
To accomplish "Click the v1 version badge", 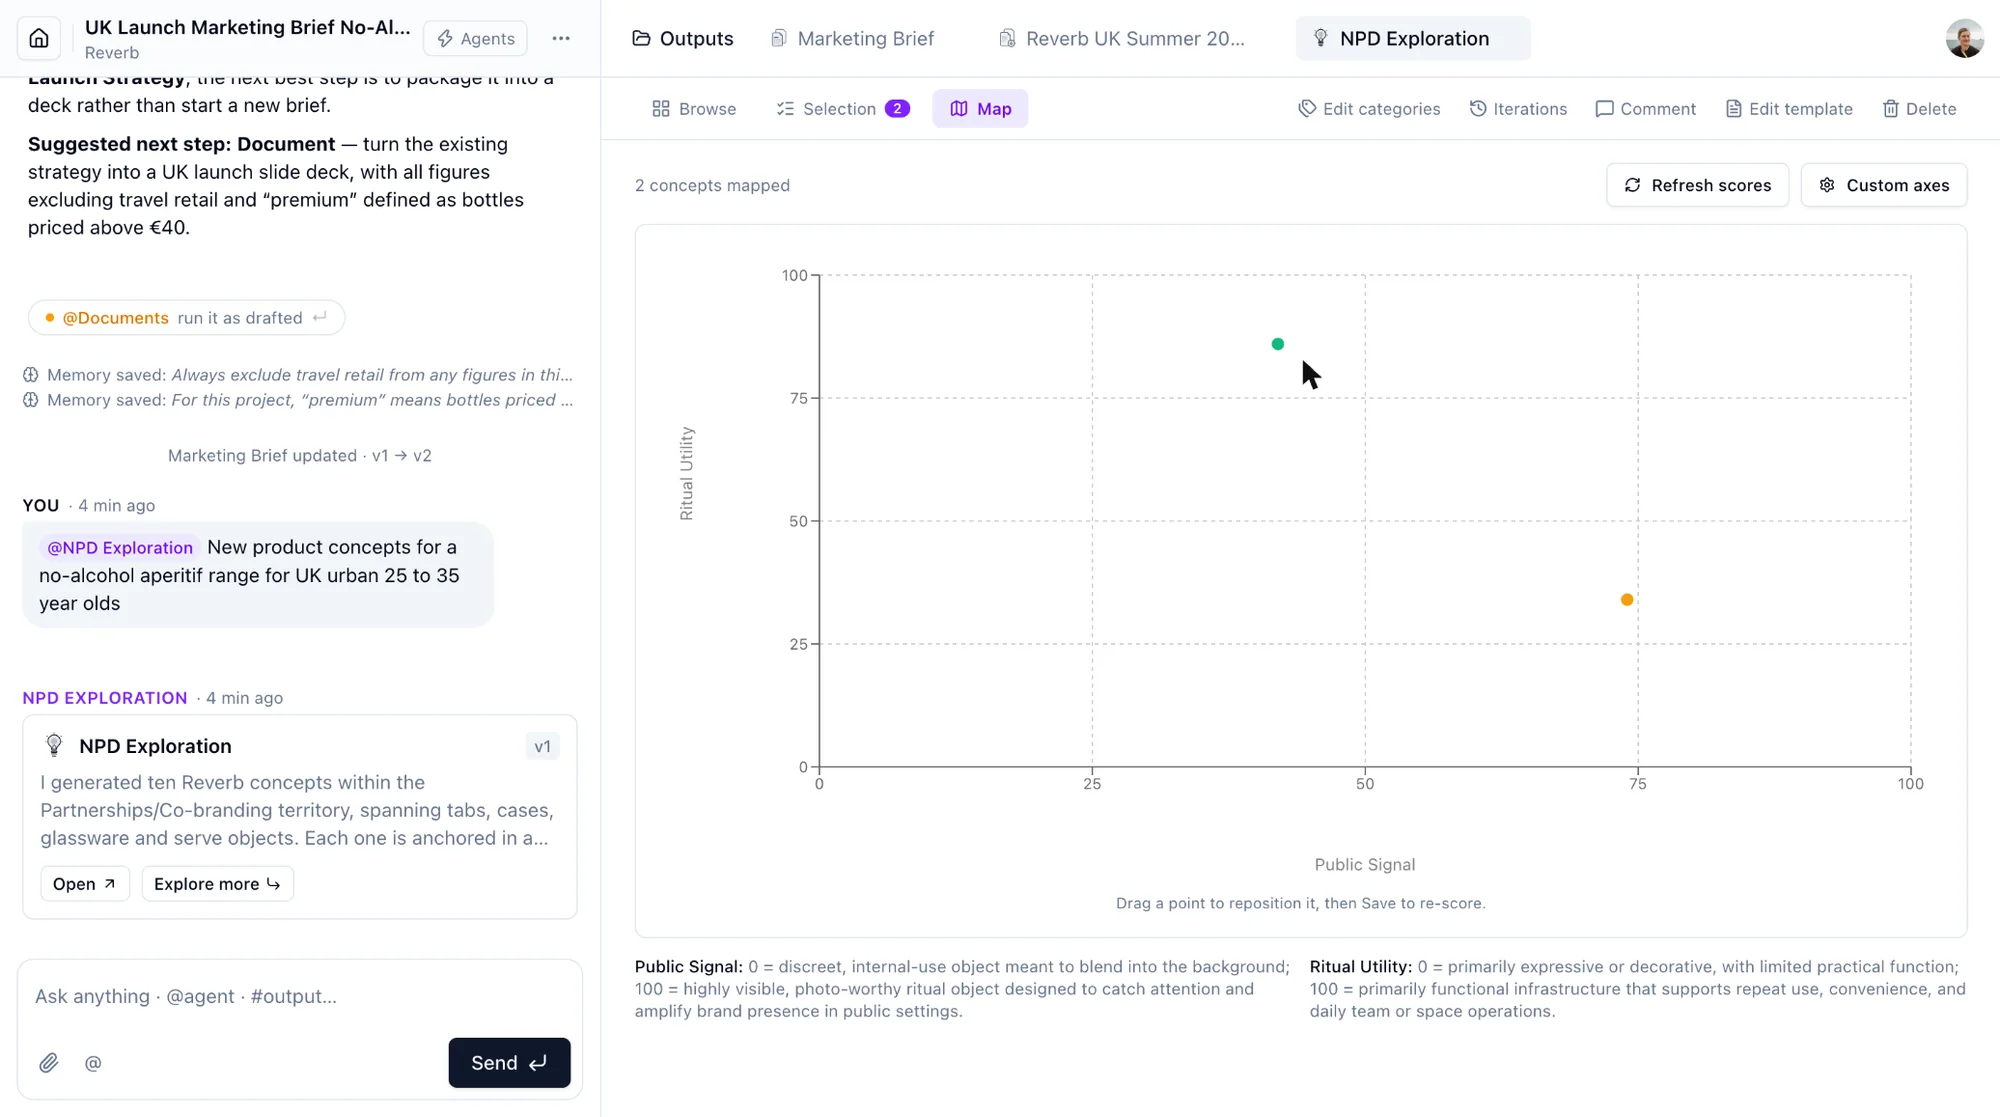I will (x=542, y=746).
